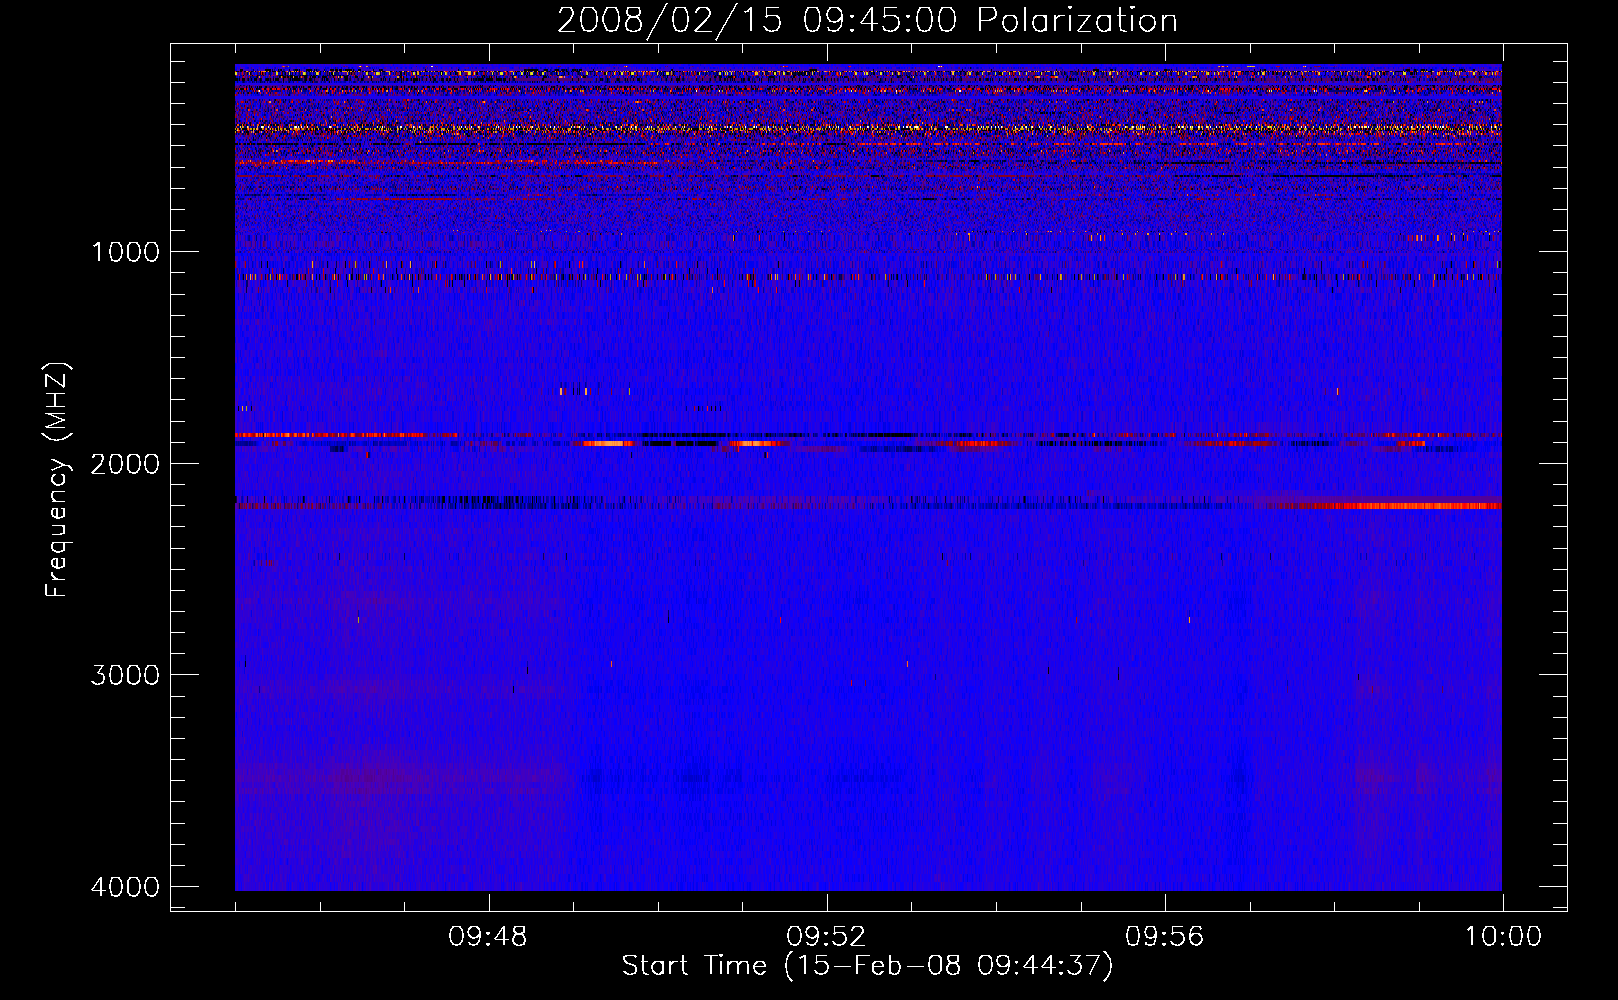Image resolution: width=1618 pixels, height=1000 pixels.
Task: Click the bright red band at right near 2200 MHz
Action: point(1400,506)
